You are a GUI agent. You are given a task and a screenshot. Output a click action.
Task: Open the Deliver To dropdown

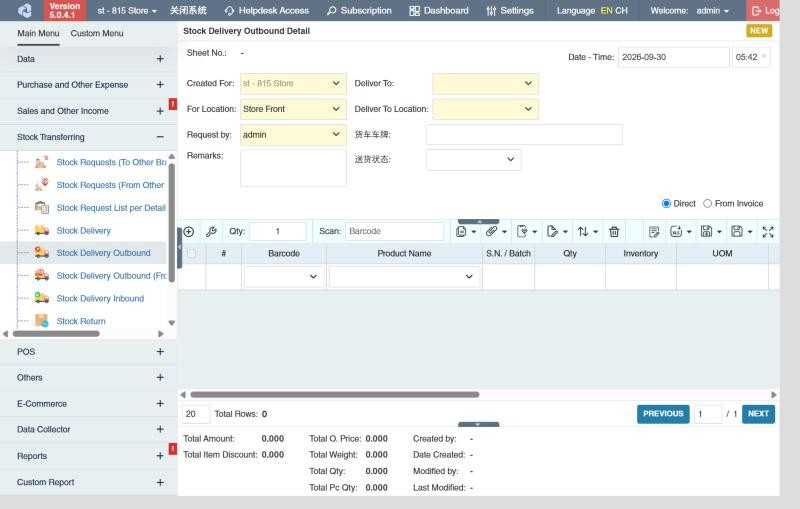click(x=485, y=84)
